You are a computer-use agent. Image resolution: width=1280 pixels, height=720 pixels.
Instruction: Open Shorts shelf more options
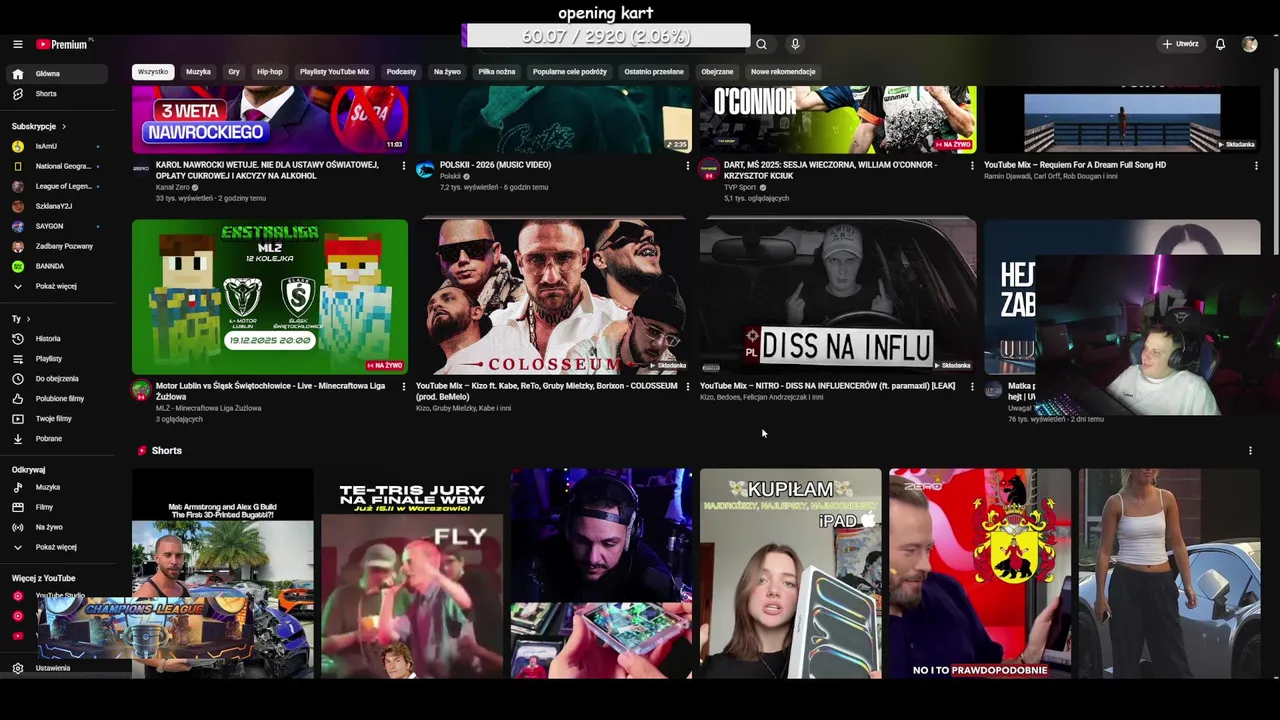coord(1250,451)
